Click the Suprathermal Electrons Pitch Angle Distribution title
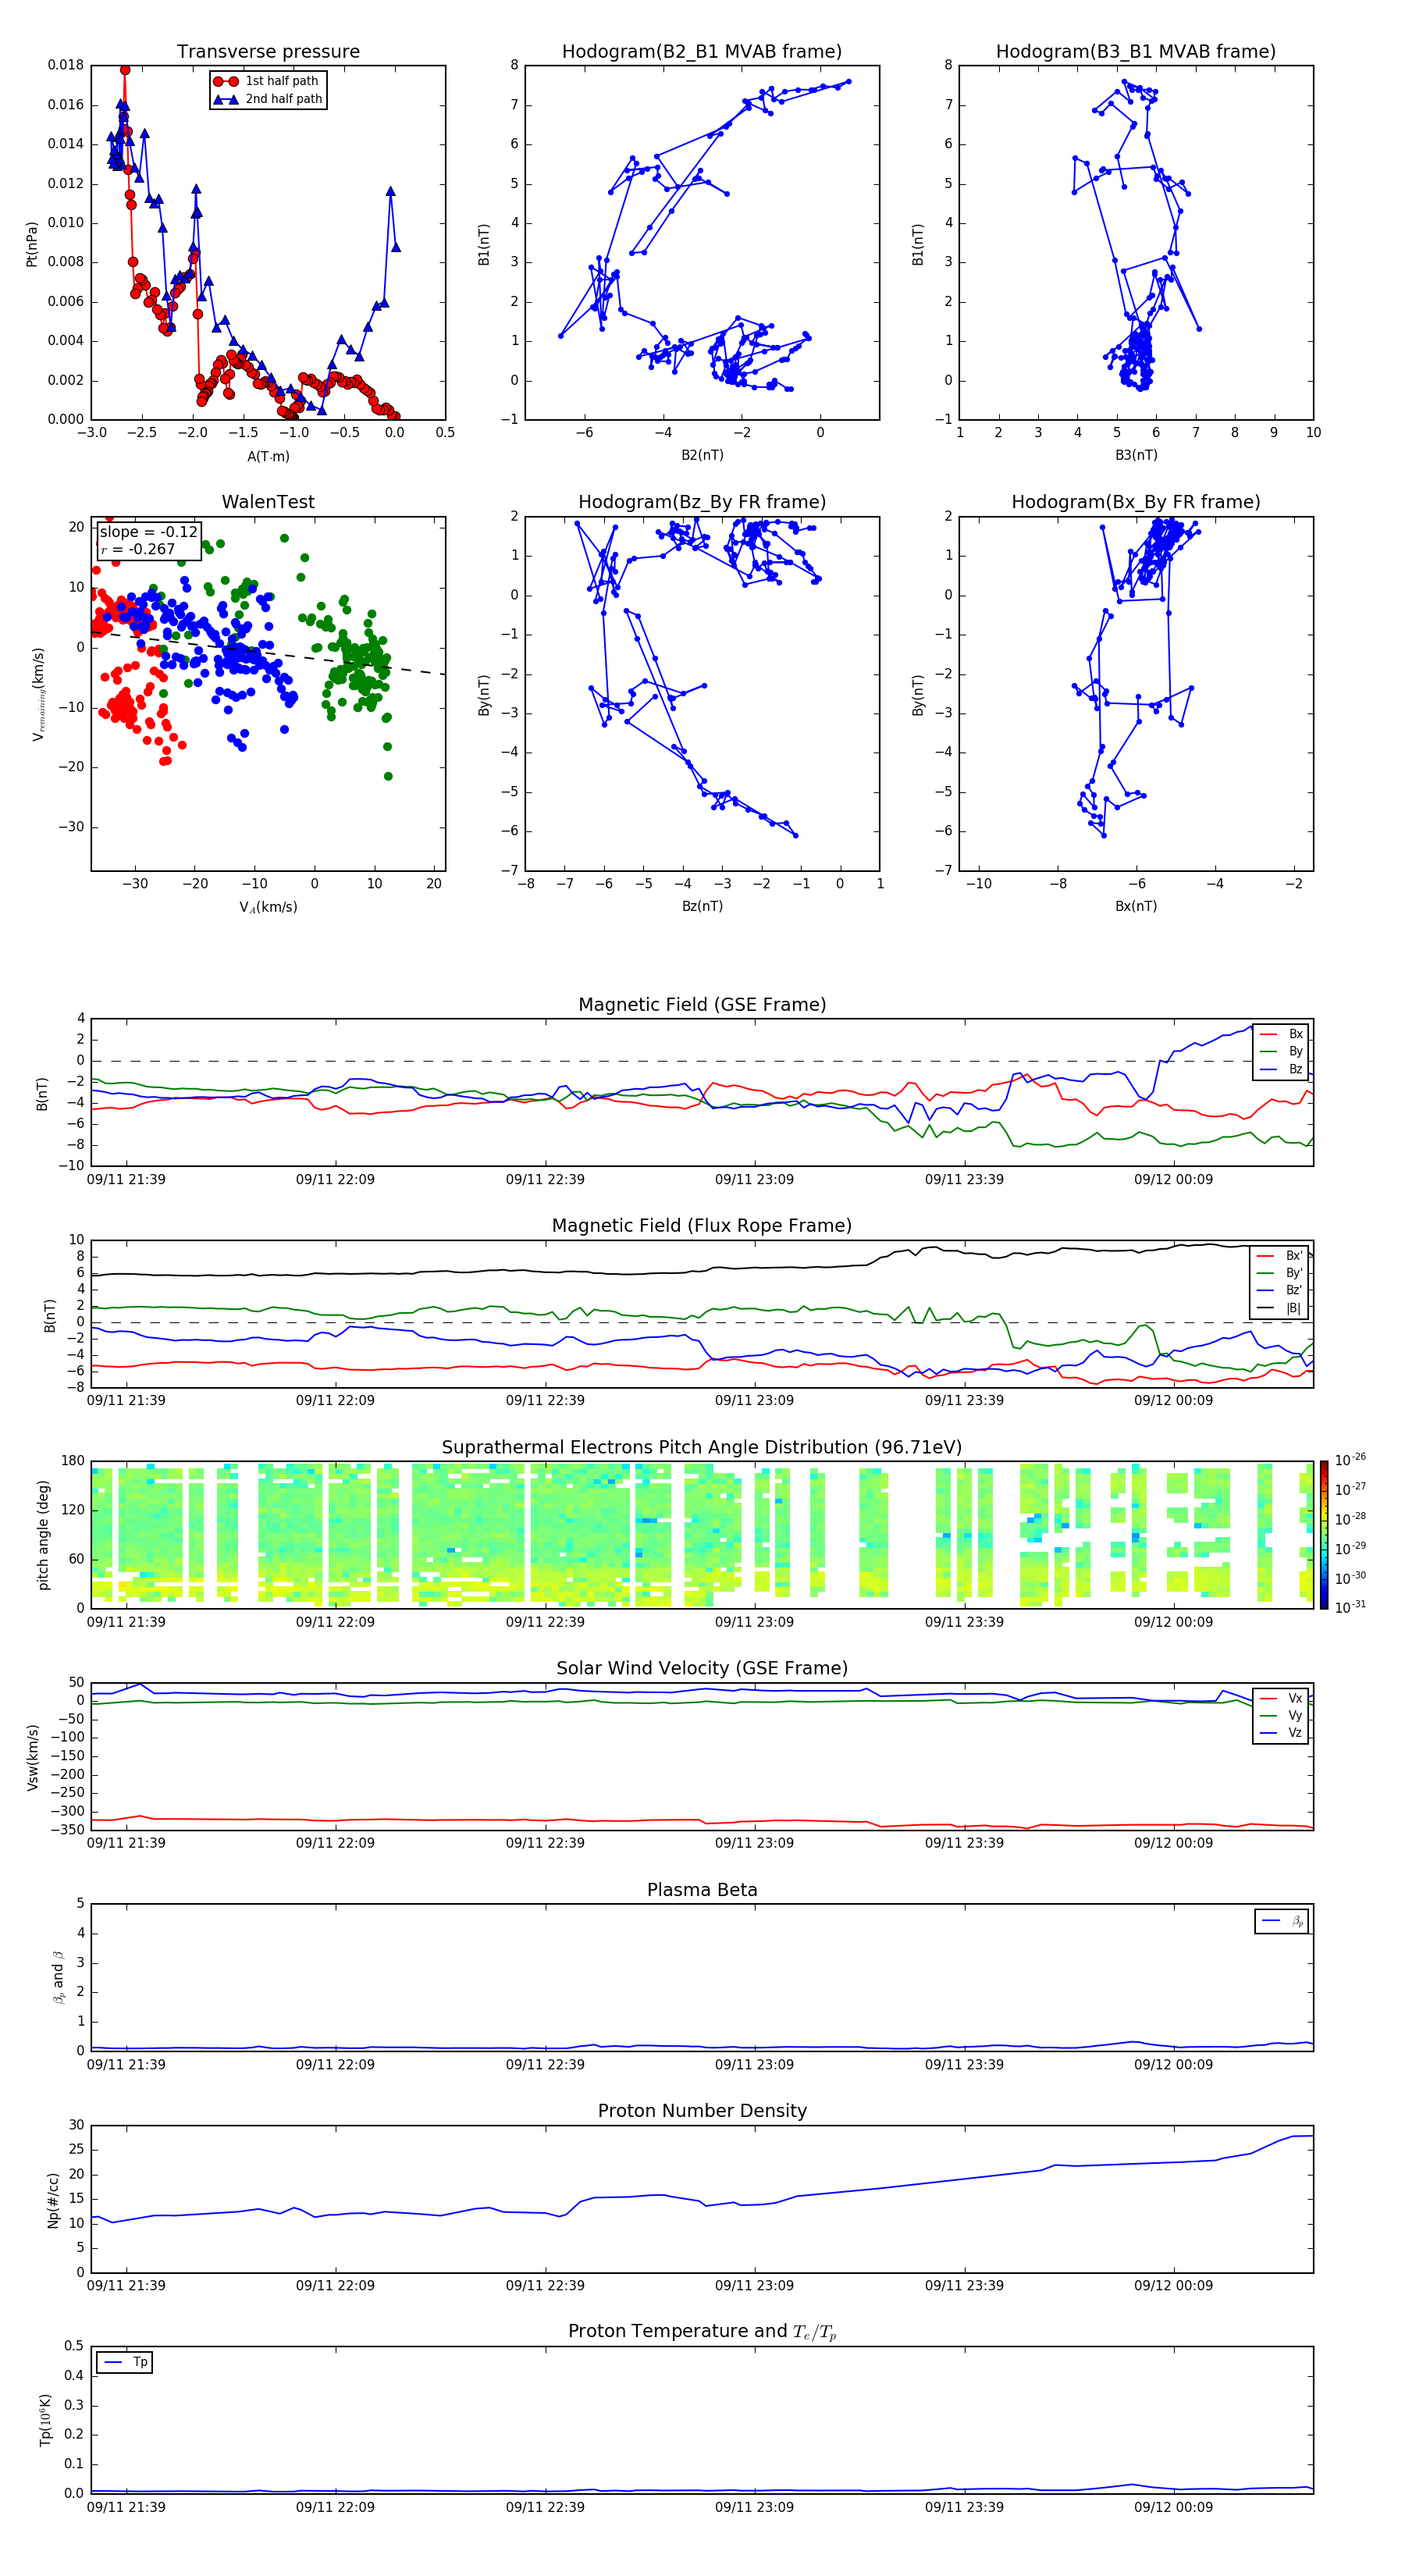This screenshot has height=2576, width=1405. tap(702, 1448)
